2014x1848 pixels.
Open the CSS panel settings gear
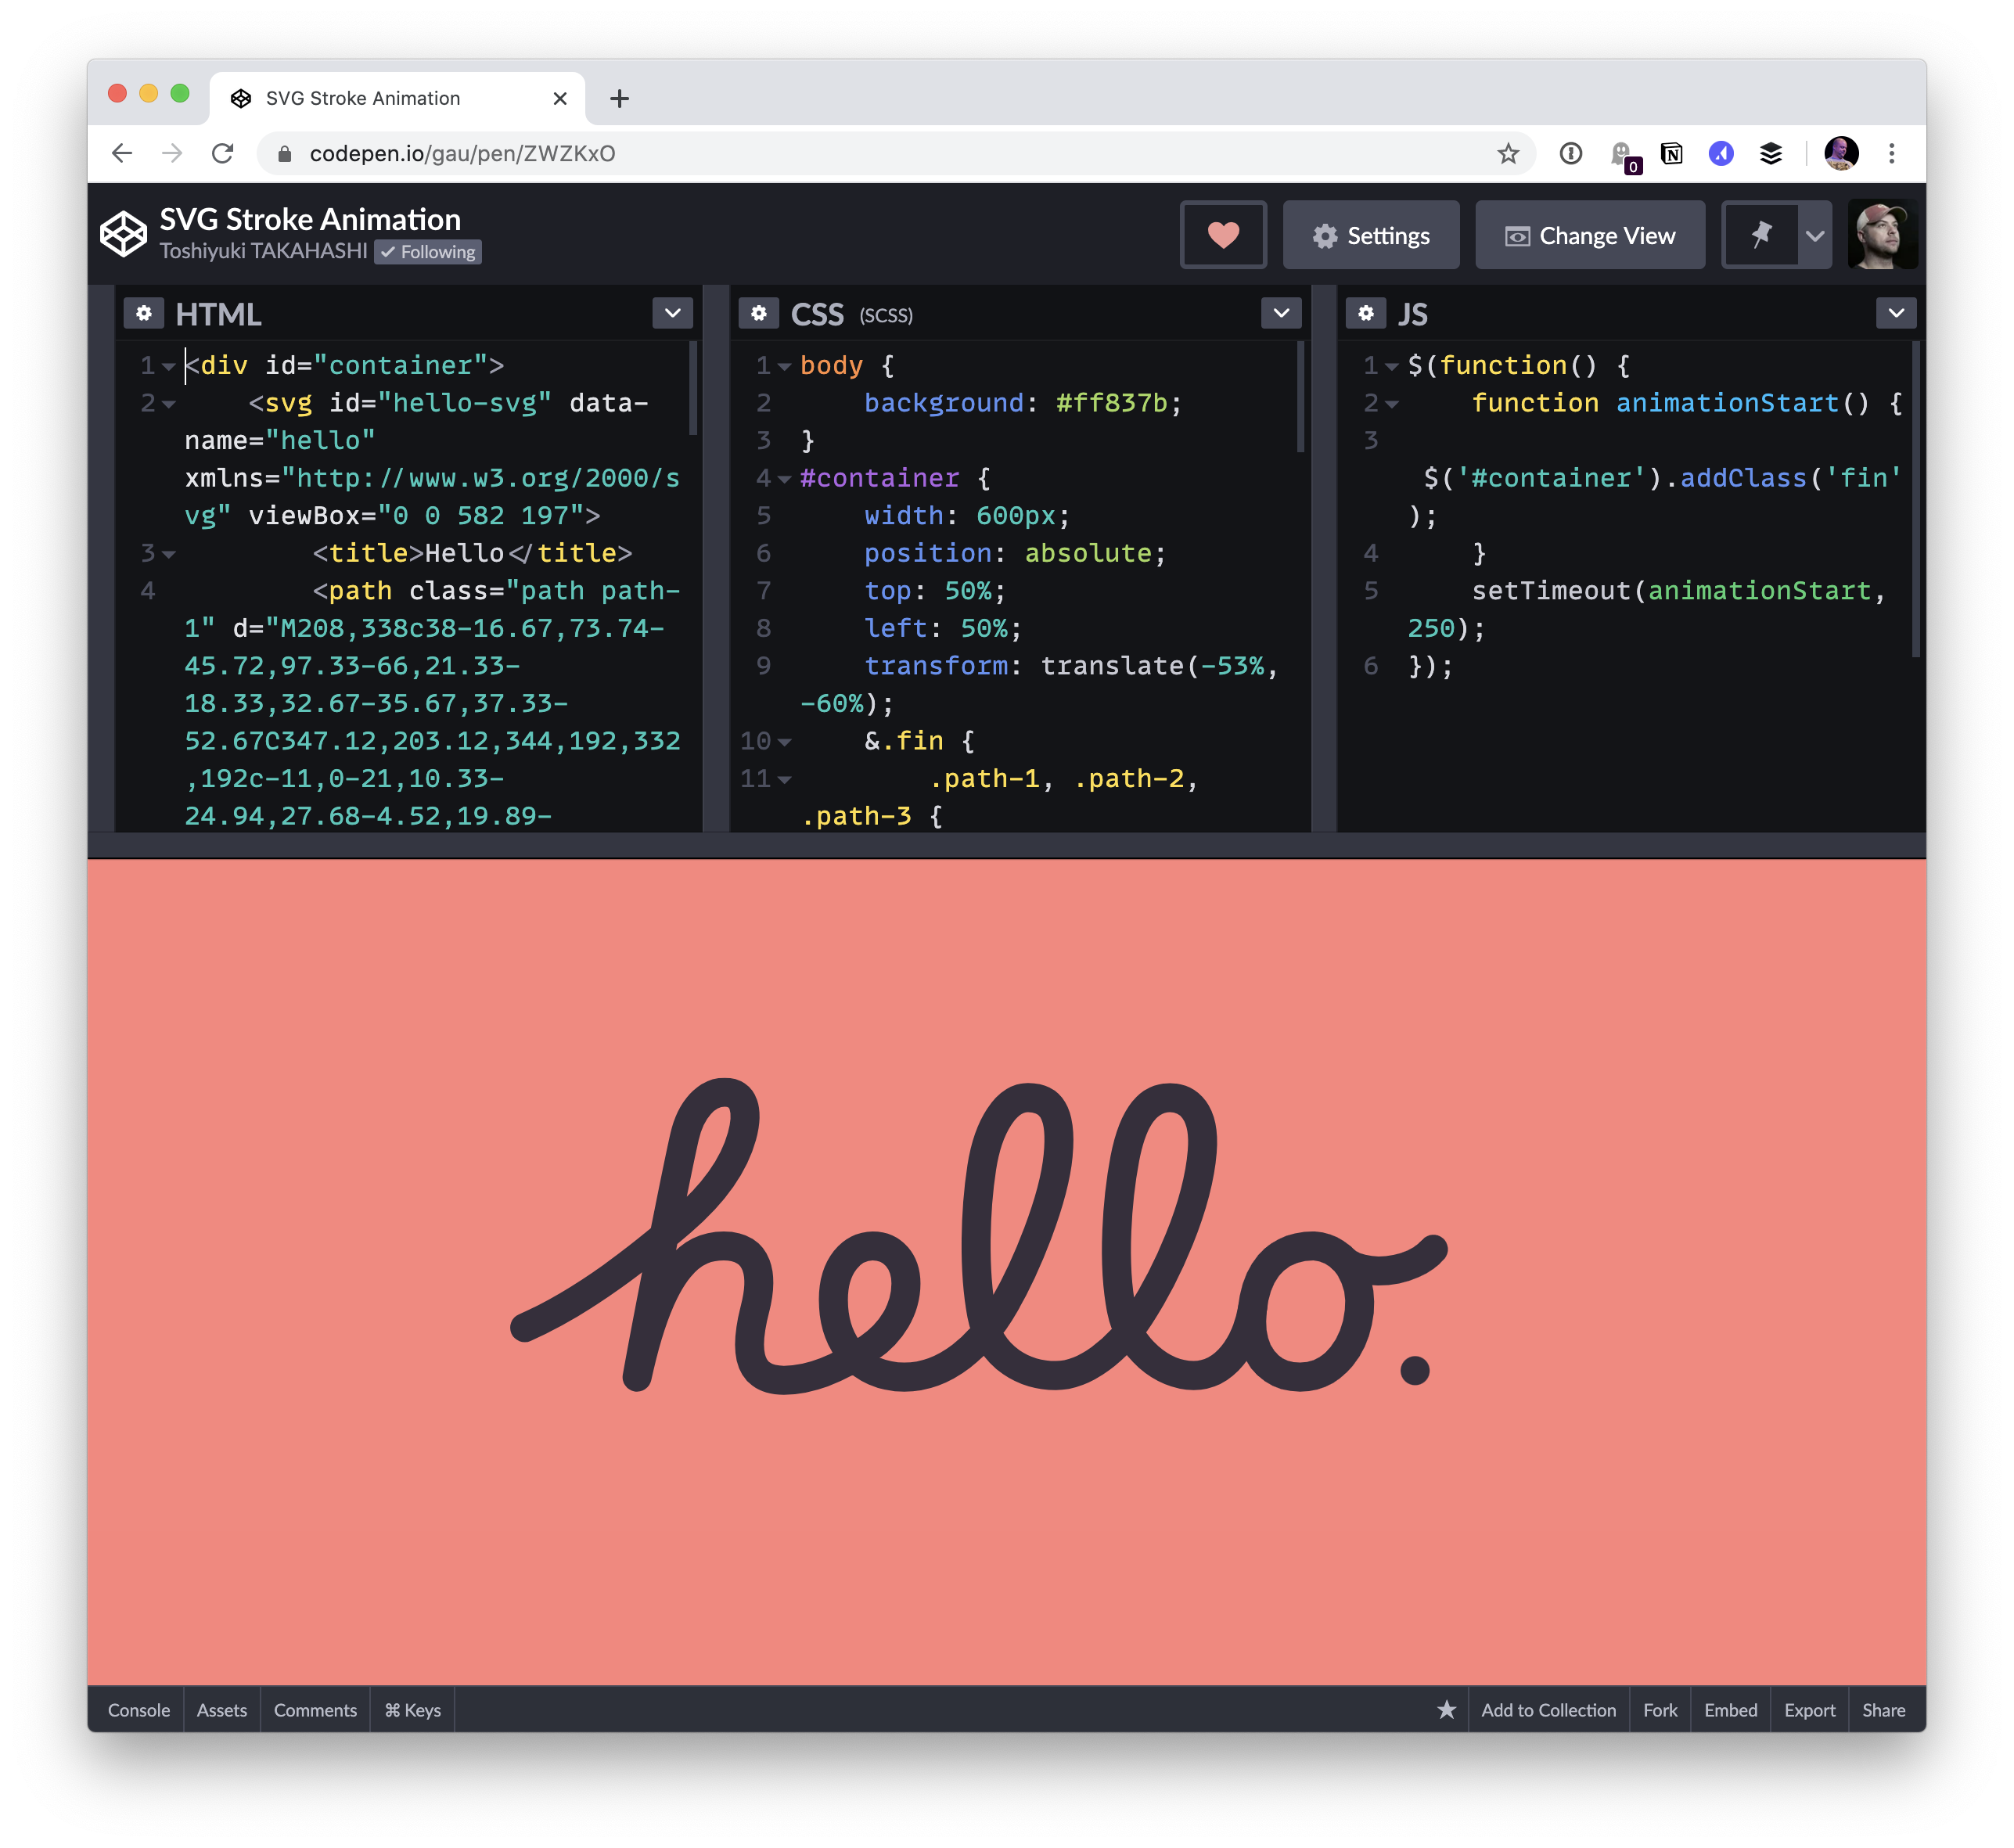click(x=760, y=313)
